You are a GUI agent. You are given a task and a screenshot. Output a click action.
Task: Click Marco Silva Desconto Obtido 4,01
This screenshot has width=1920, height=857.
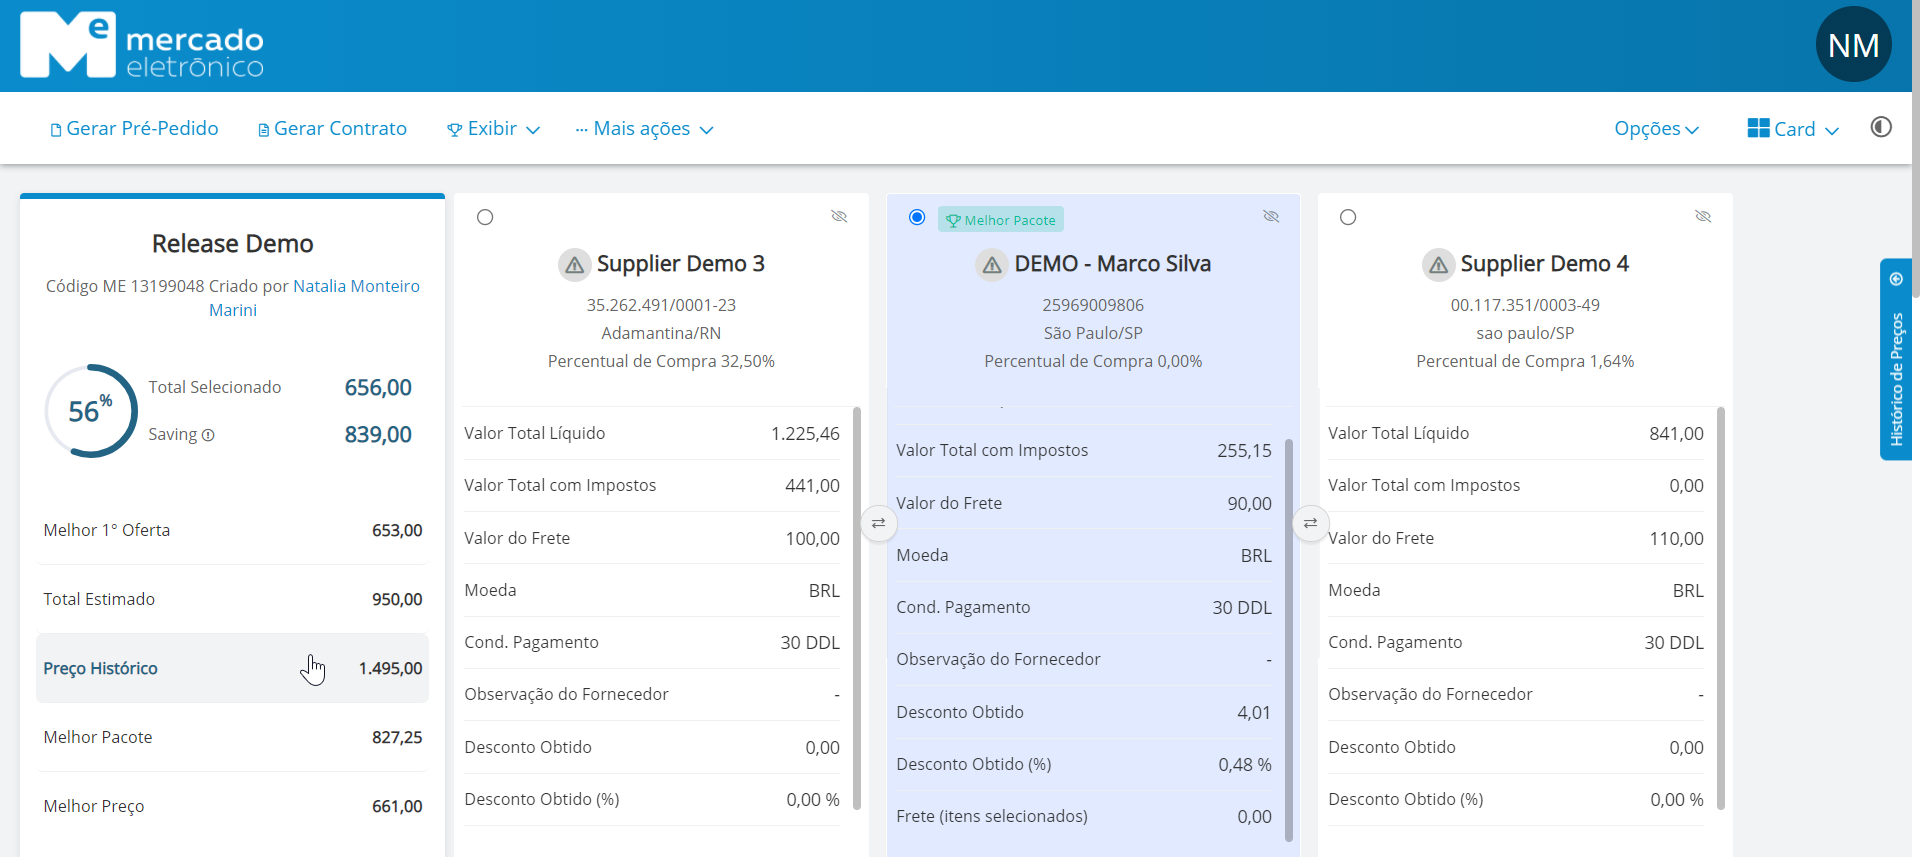click(1254, 713)
